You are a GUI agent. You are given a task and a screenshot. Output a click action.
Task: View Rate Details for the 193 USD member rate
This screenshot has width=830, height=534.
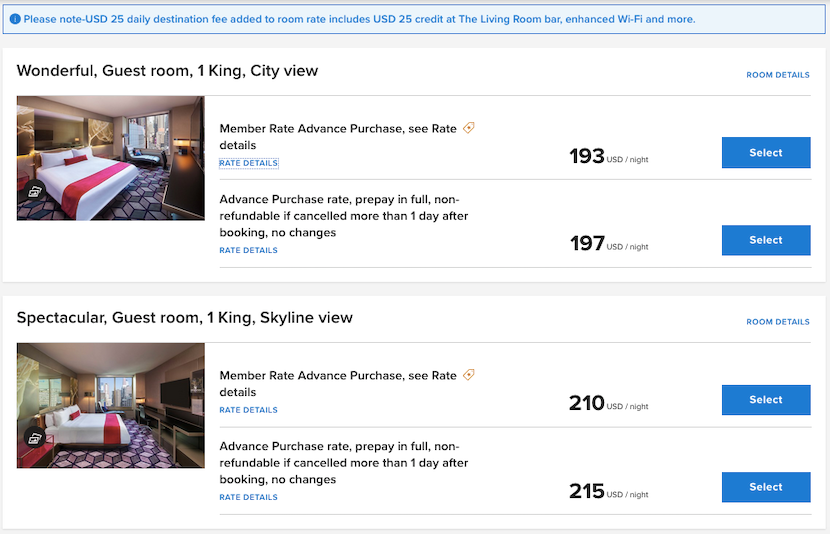click(248, 163)
